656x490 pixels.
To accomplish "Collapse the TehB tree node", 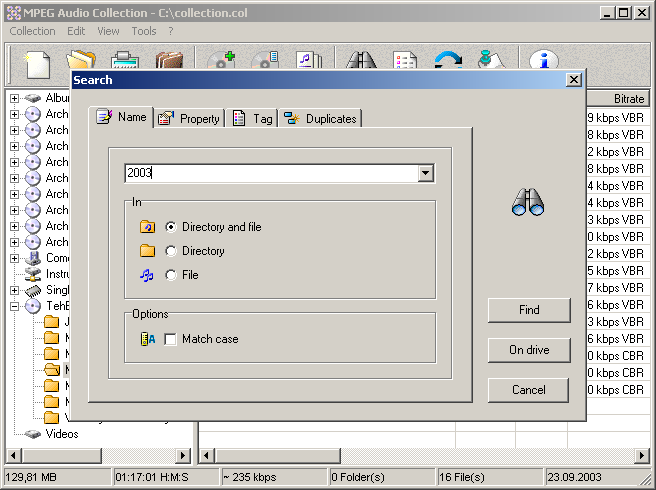I will tap(15, 306).
